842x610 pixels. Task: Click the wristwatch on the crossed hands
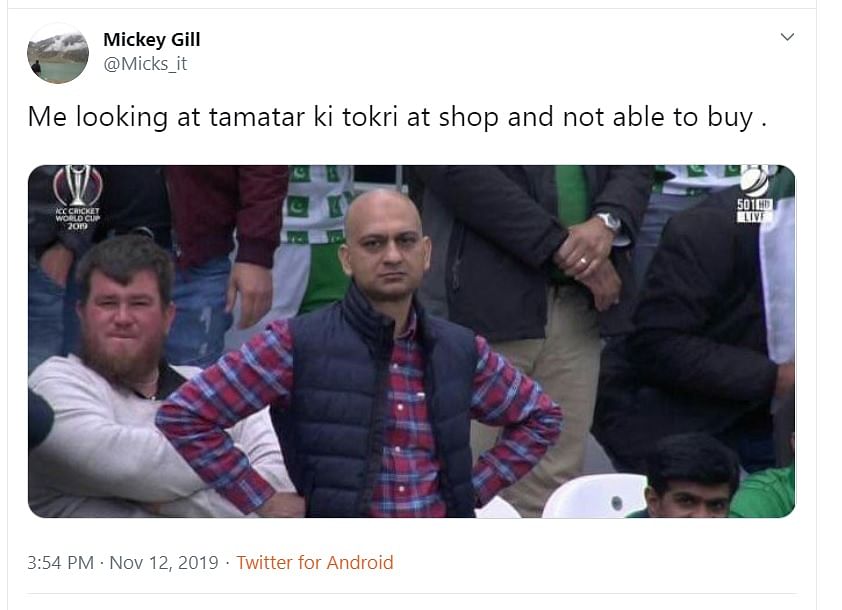tap(608, 221)
